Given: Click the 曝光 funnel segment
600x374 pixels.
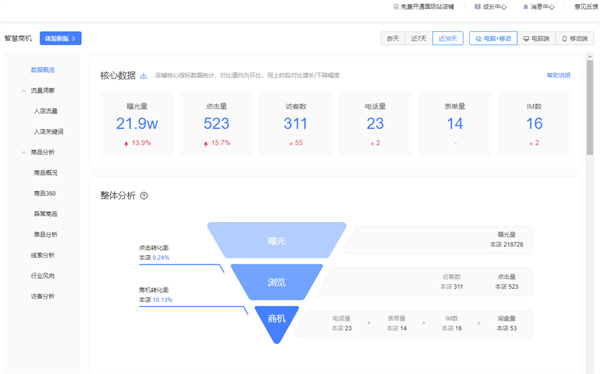Looking at the screenshot, I should click(277, 240).
